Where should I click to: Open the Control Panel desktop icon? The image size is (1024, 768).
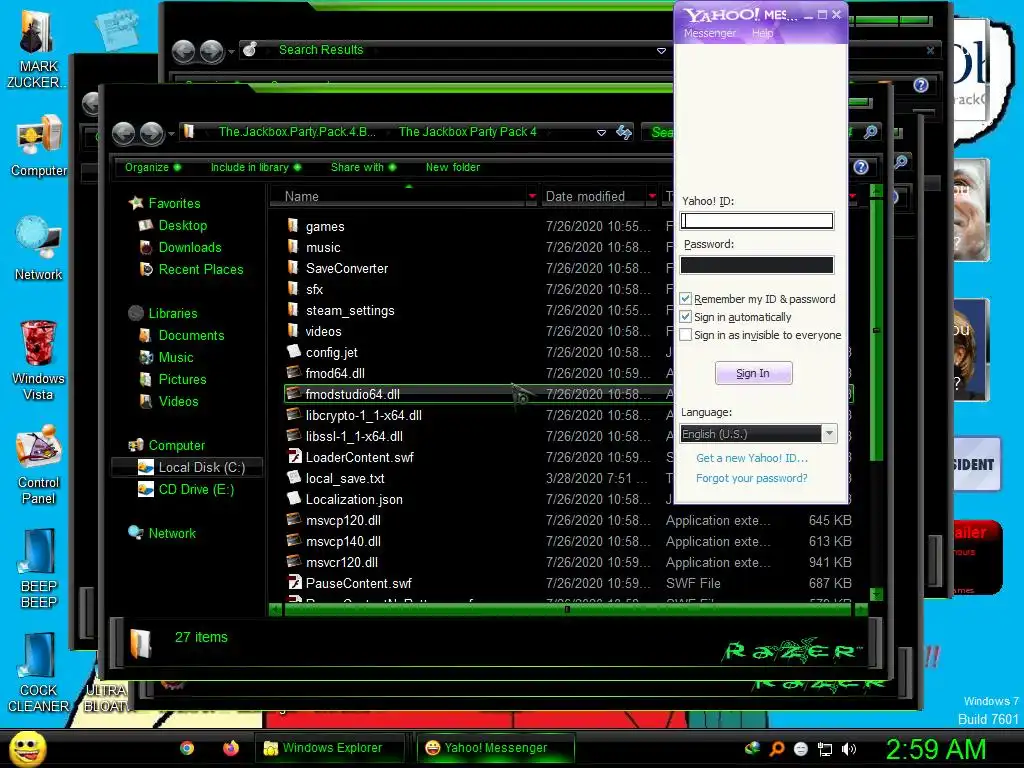click(x=39, y=465)
